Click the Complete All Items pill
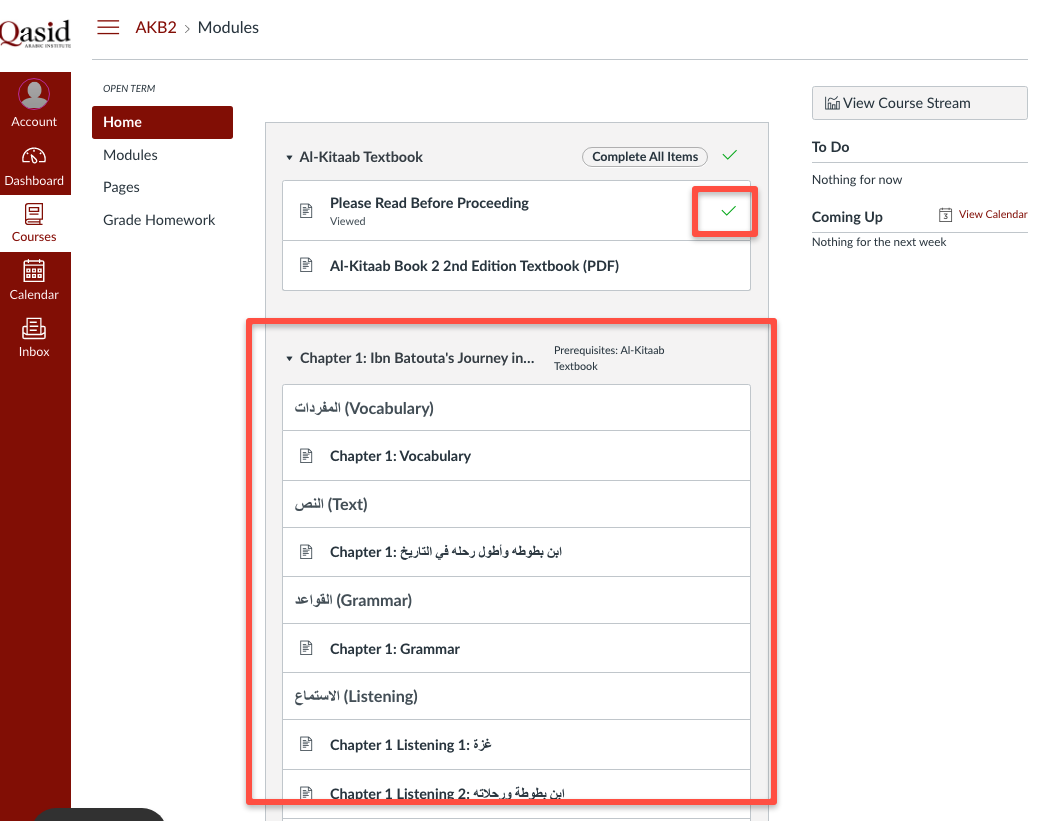The height and width of the screenshot is (821, 1040). [x=645, y=157]
